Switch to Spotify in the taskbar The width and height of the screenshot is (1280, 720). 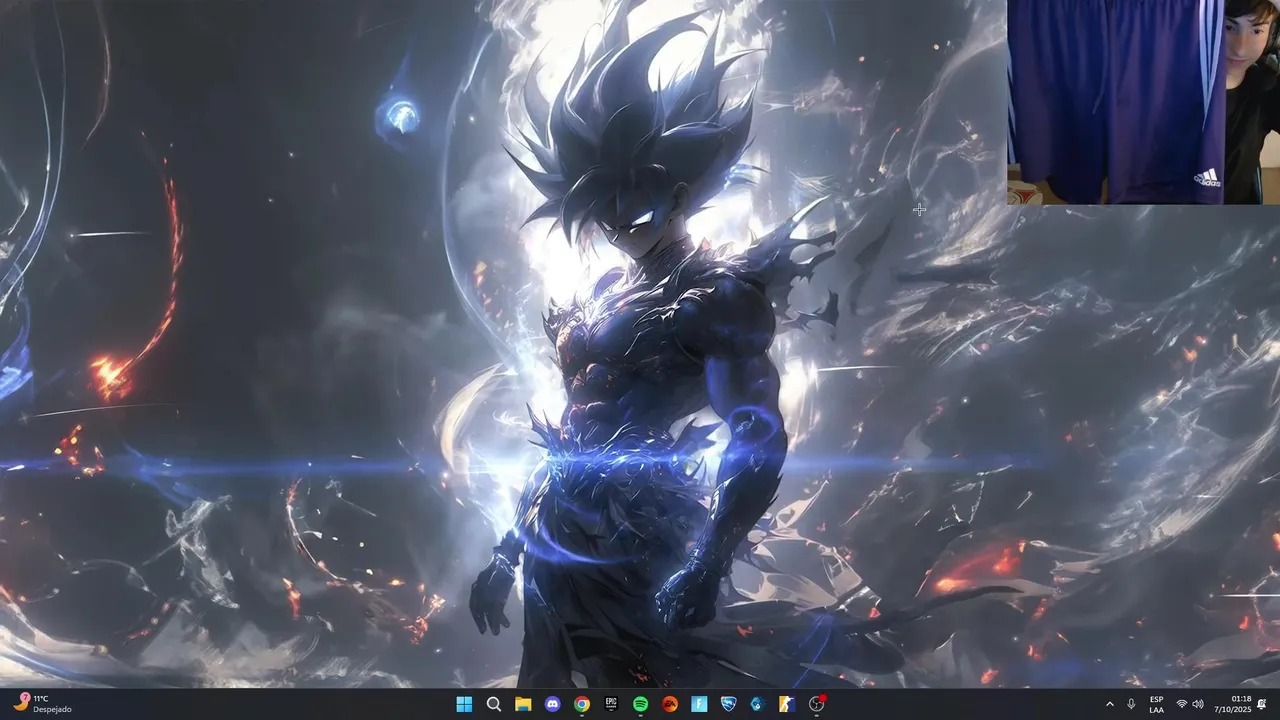click(640, 704)
